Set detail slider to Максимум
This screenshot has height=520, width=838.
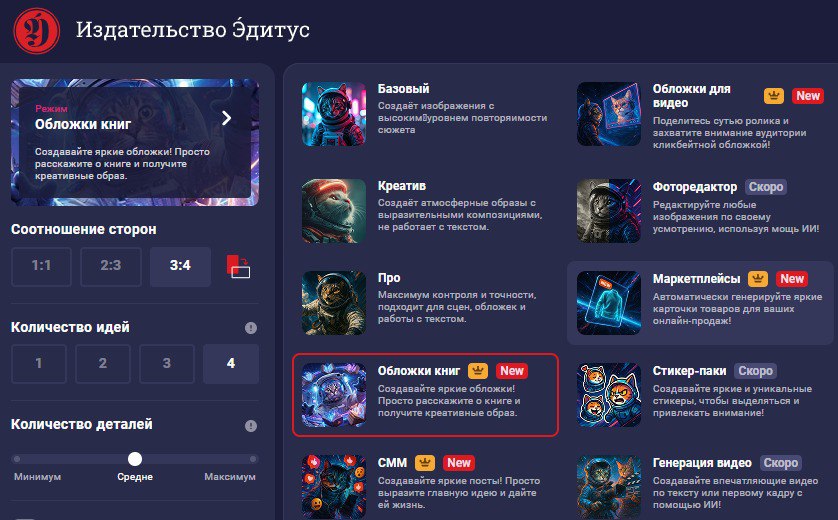(x=253, y=459)
